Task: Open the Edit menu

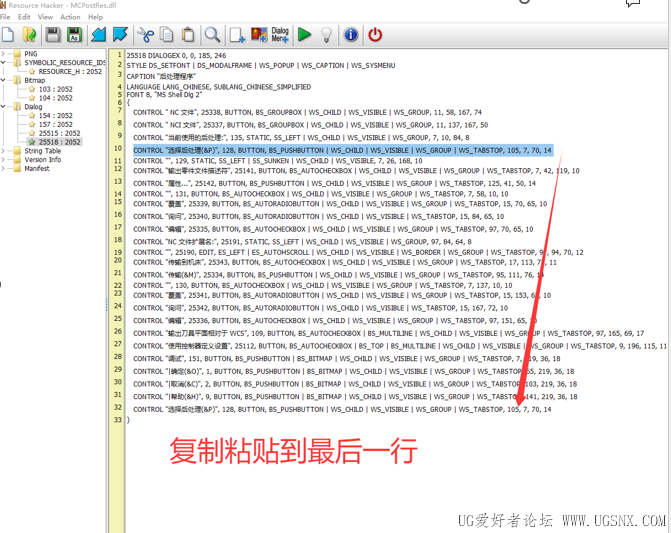Action: tap(24, 17)
